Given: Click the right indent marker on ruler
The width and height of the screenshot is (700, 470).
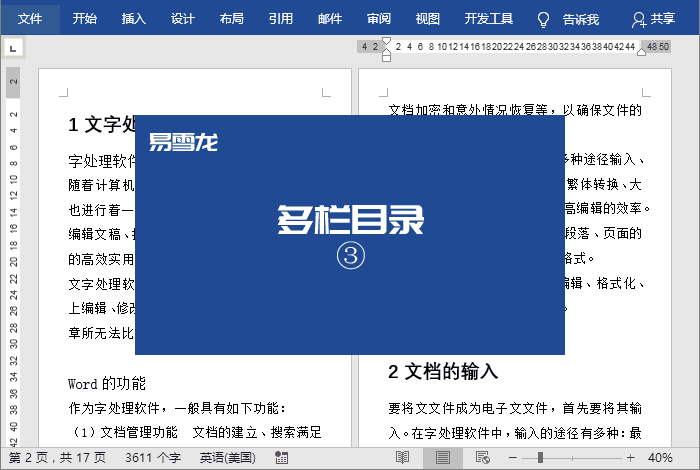Looking at the screenshot, I should coord(642,52).
